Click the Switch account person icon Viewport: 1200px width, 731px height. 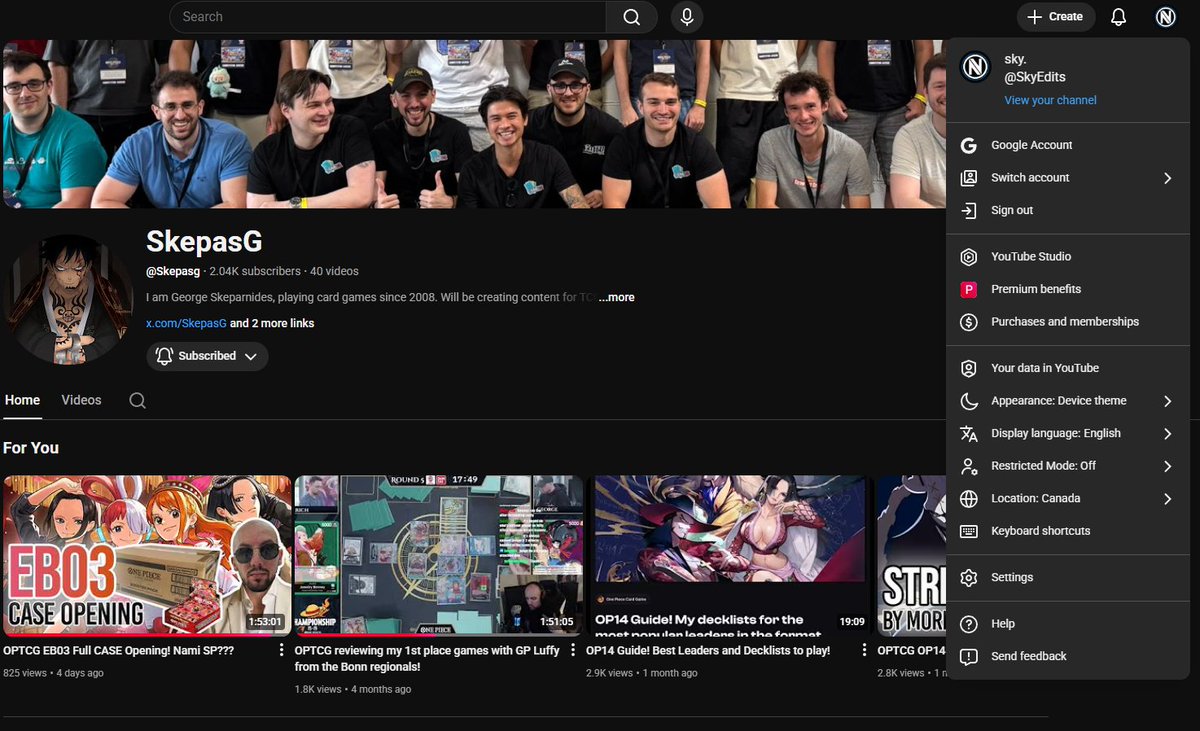point(968,178)
